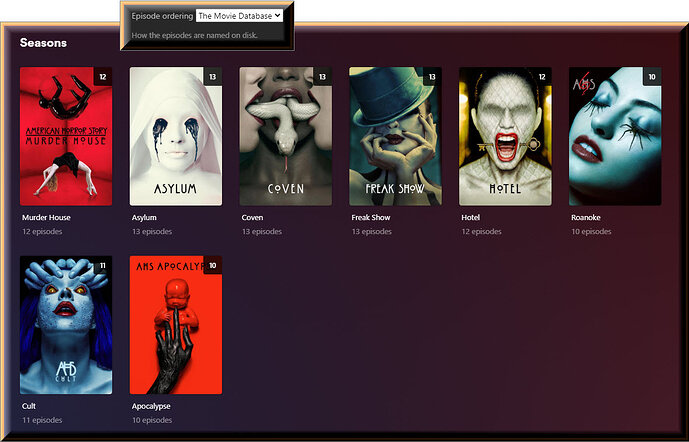Open the Asylum season poster
The height and width of the screenshot is (442, 689).
176,136
